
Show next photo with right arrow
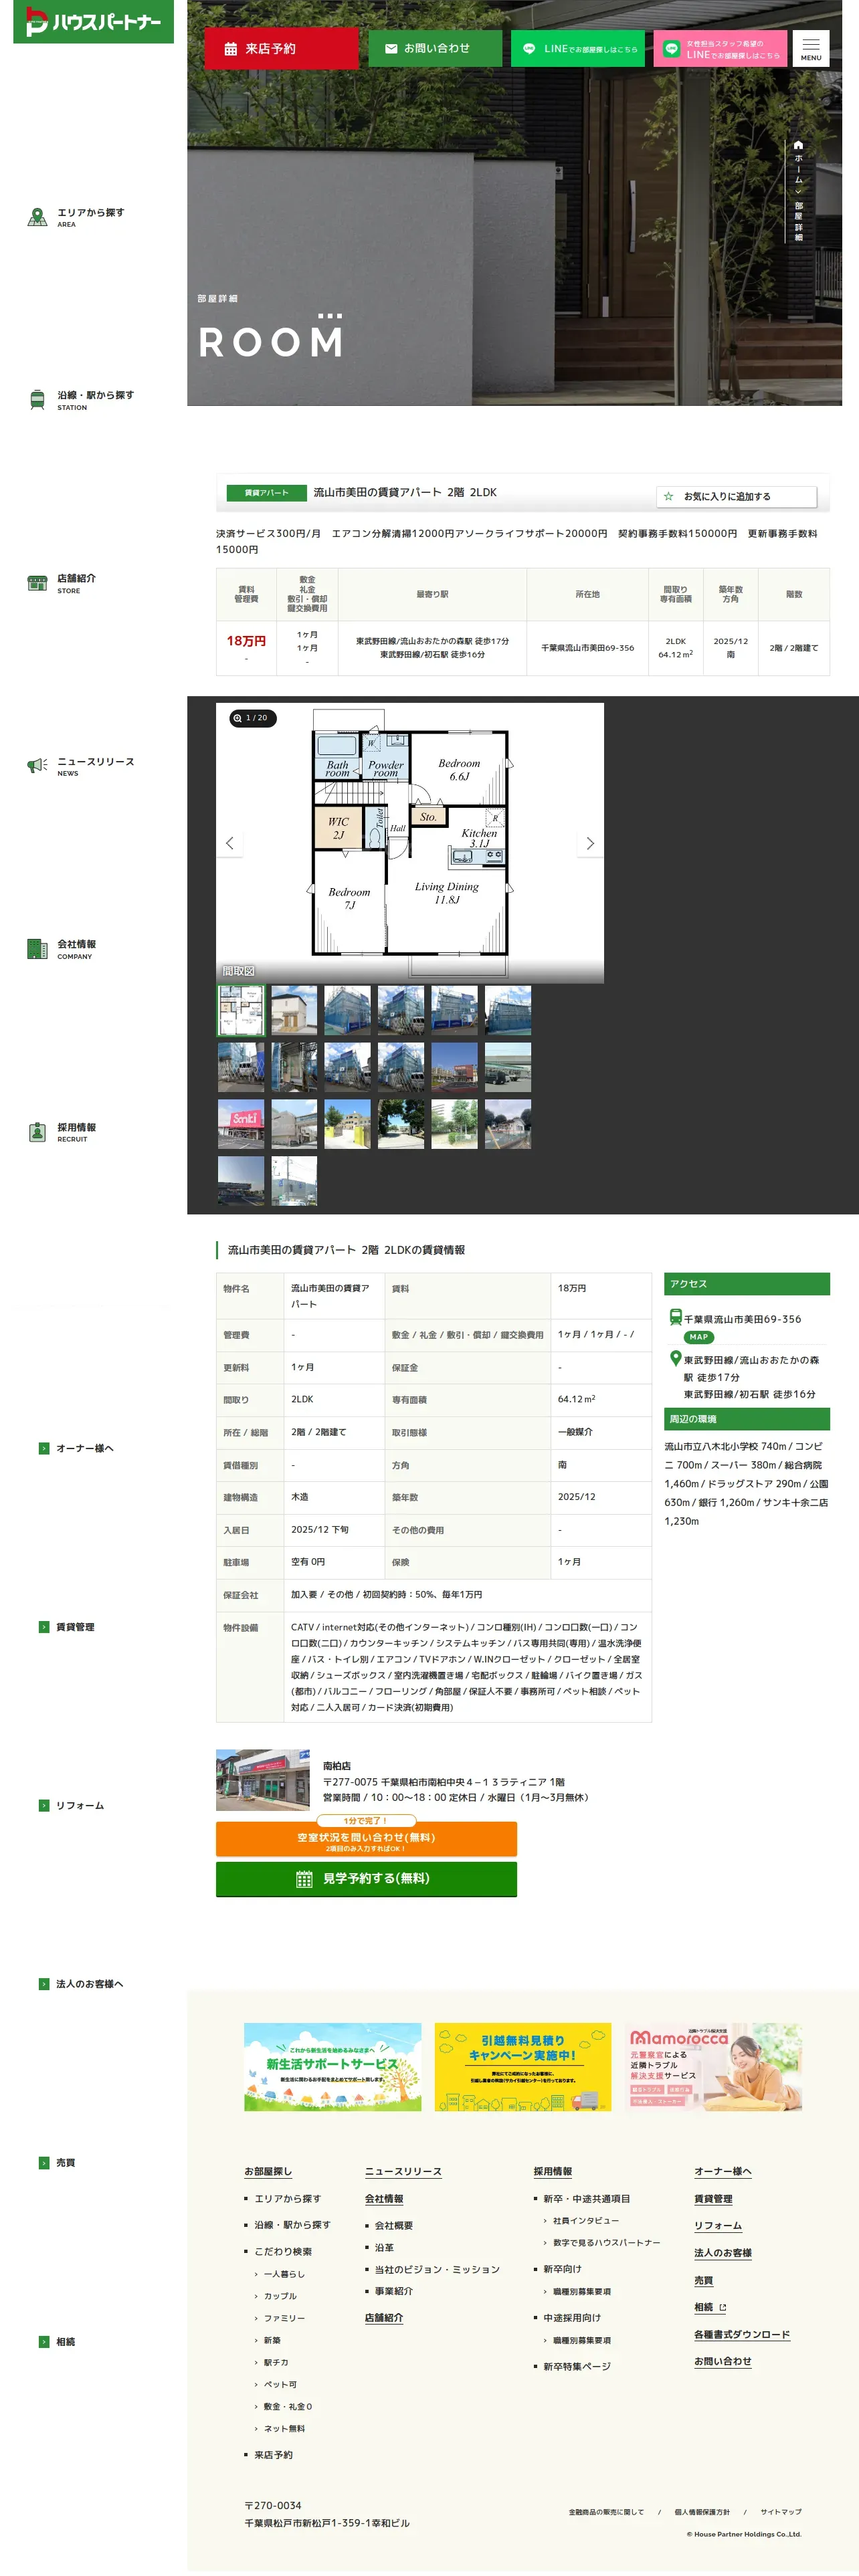point(590,843)
